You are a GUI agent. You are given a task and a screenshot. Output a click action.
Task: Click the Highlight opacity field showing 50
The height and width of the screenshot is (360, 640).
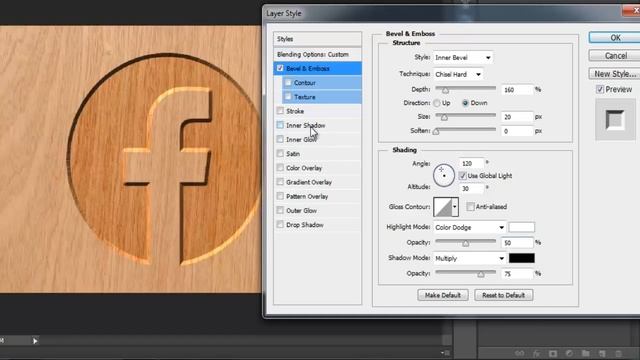(x=517, y=243)
